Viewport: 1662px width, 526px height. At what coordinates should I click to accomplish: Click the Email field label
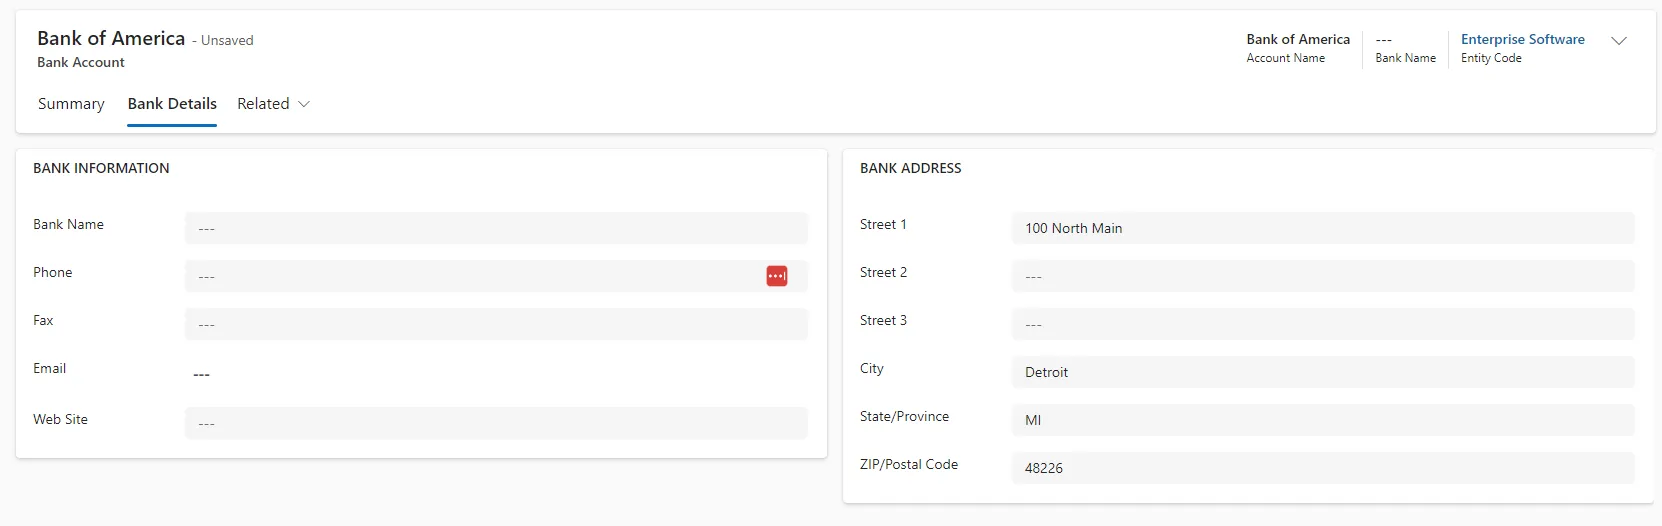(49, 368)
